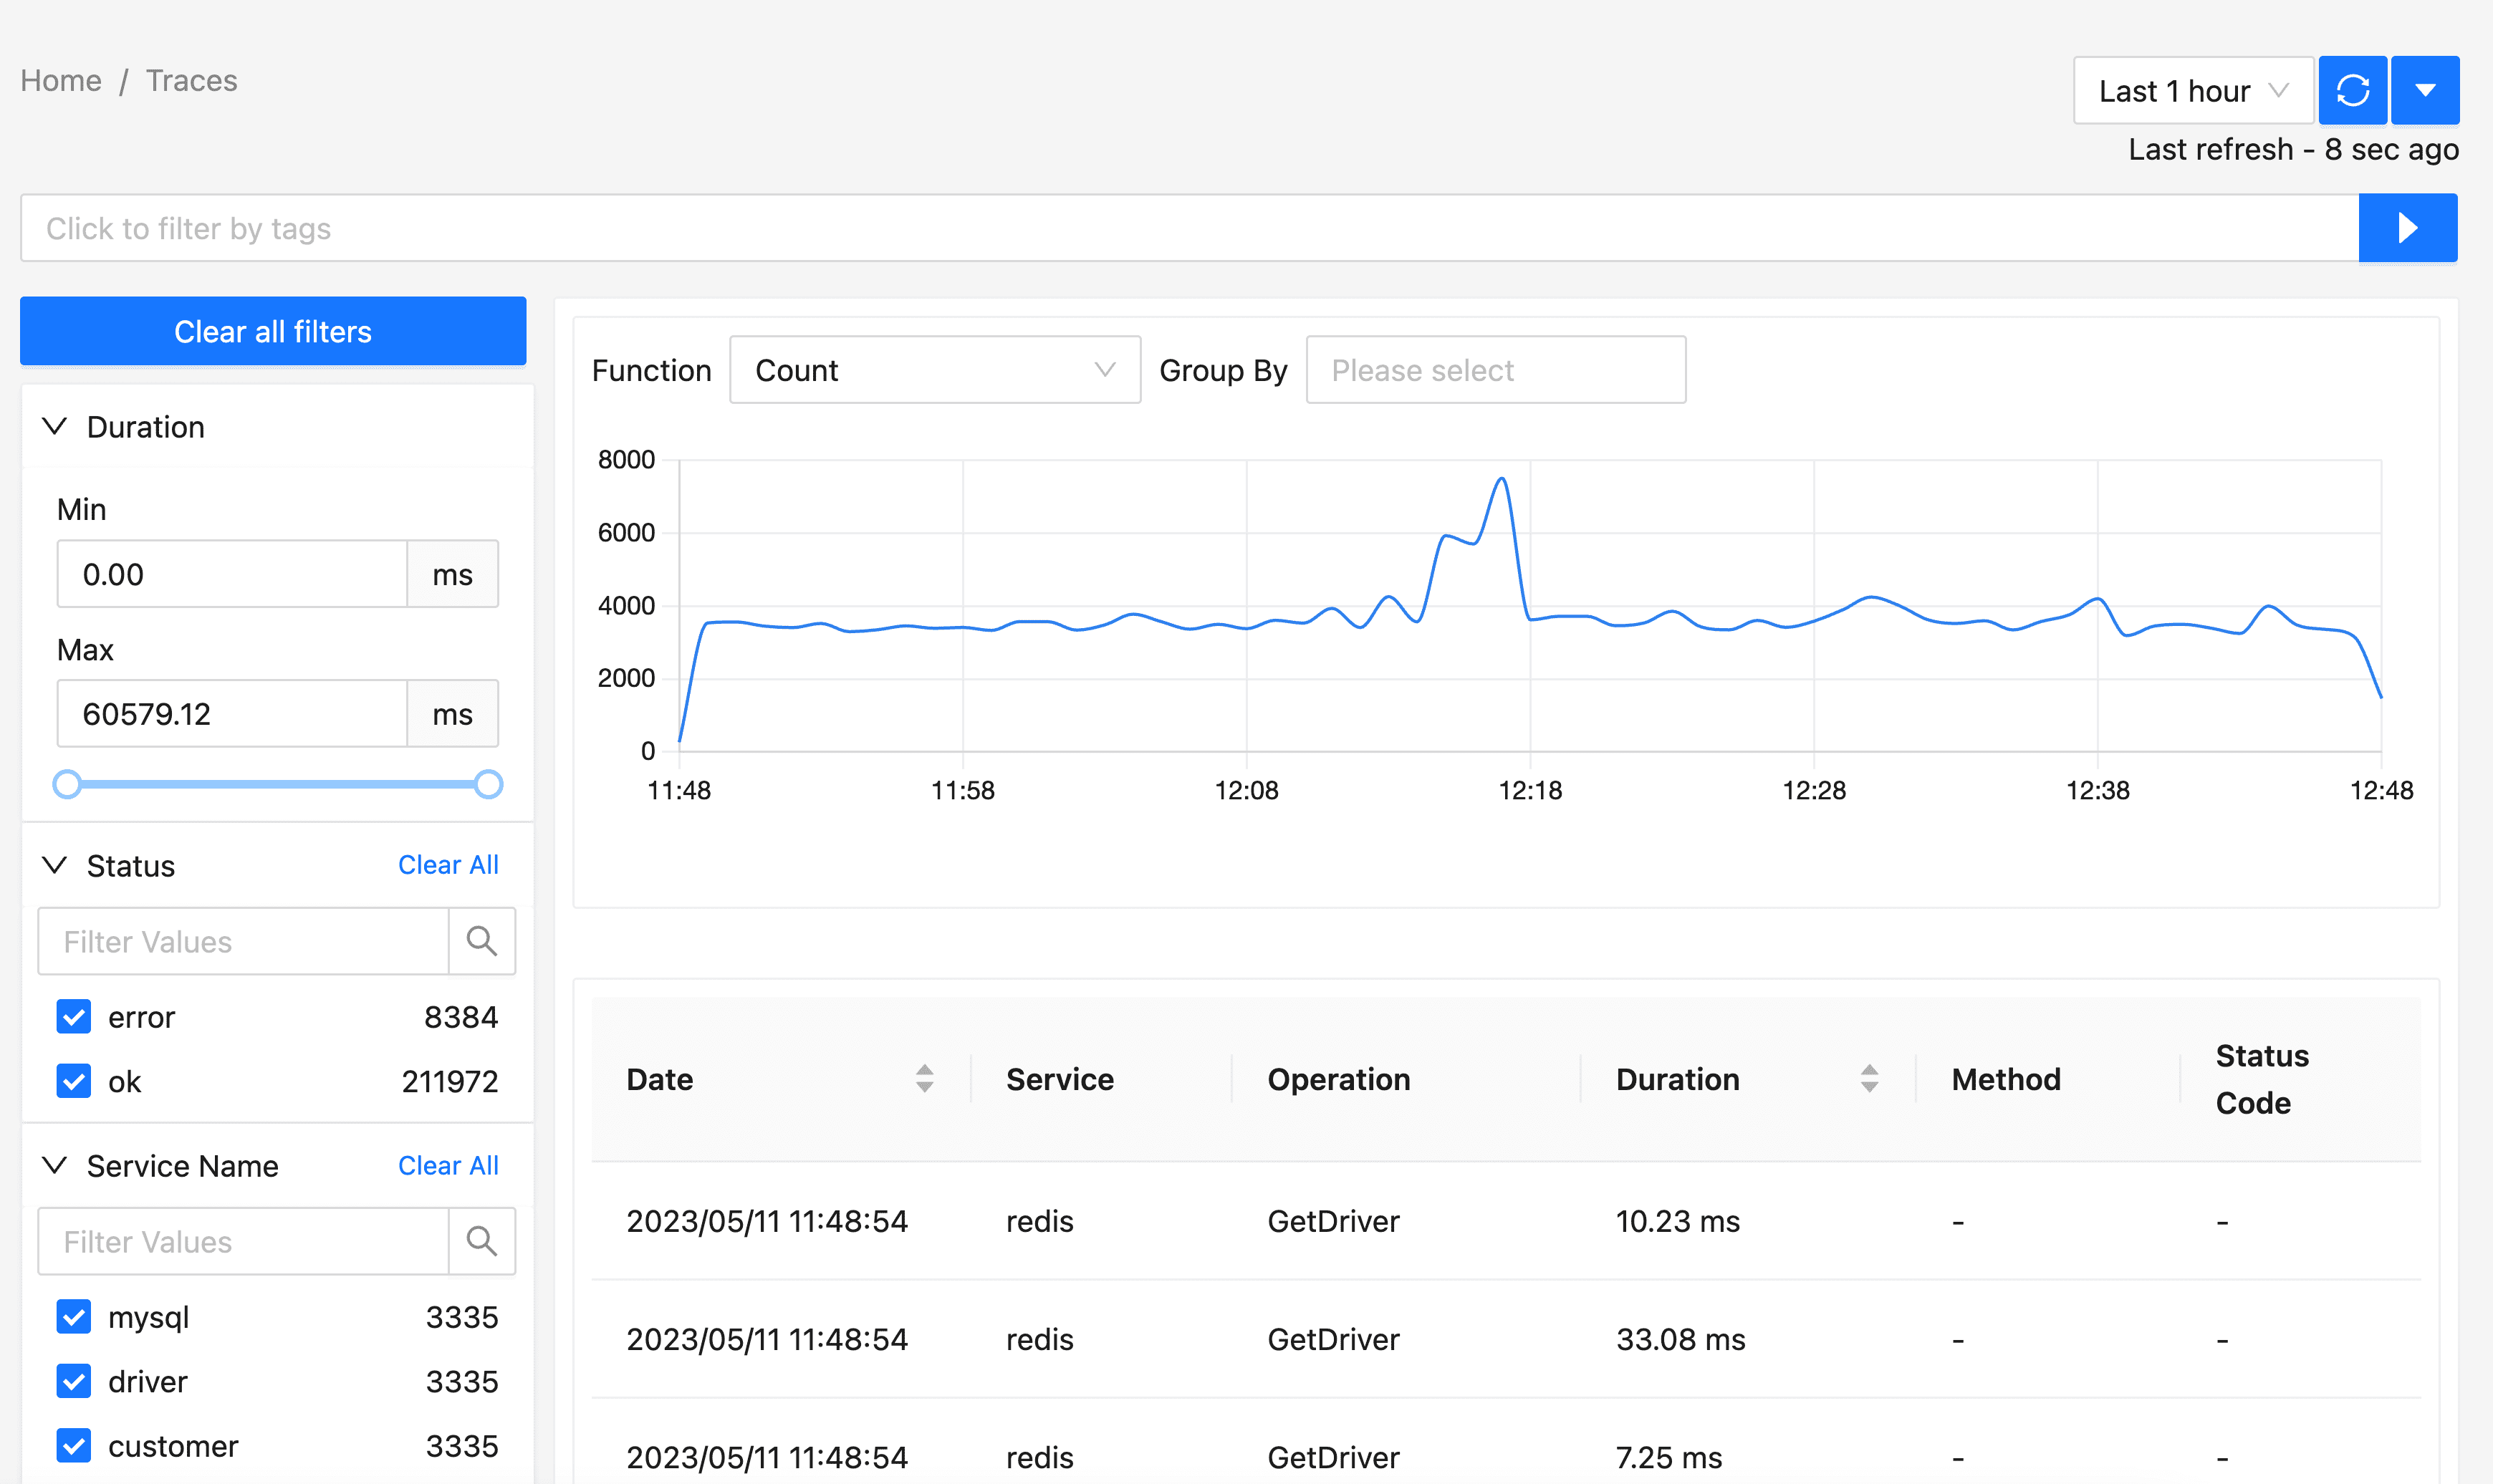Click the filter by tags input field
Viewport: 2493px width, 1484px height.
[x=1188, y=228]
